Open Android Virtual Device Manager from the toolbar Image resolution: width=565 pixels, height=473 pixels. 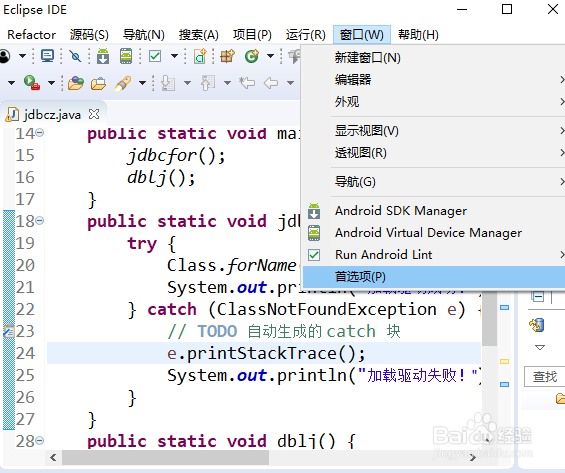pyautogui.click(x=126, y=56)
